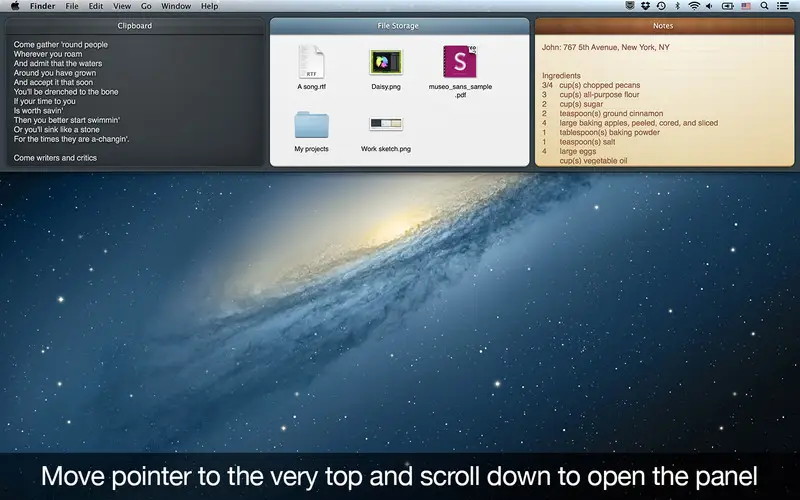Select the museo_sans_sample.pdf file icon
Viewport: 800px width, 500px height.
tap(460, 62)
